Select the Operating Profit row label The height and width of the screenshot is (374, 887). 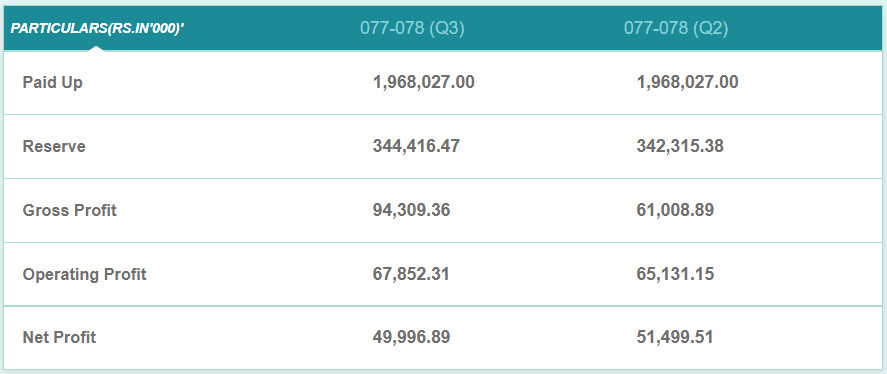point(84,274)
